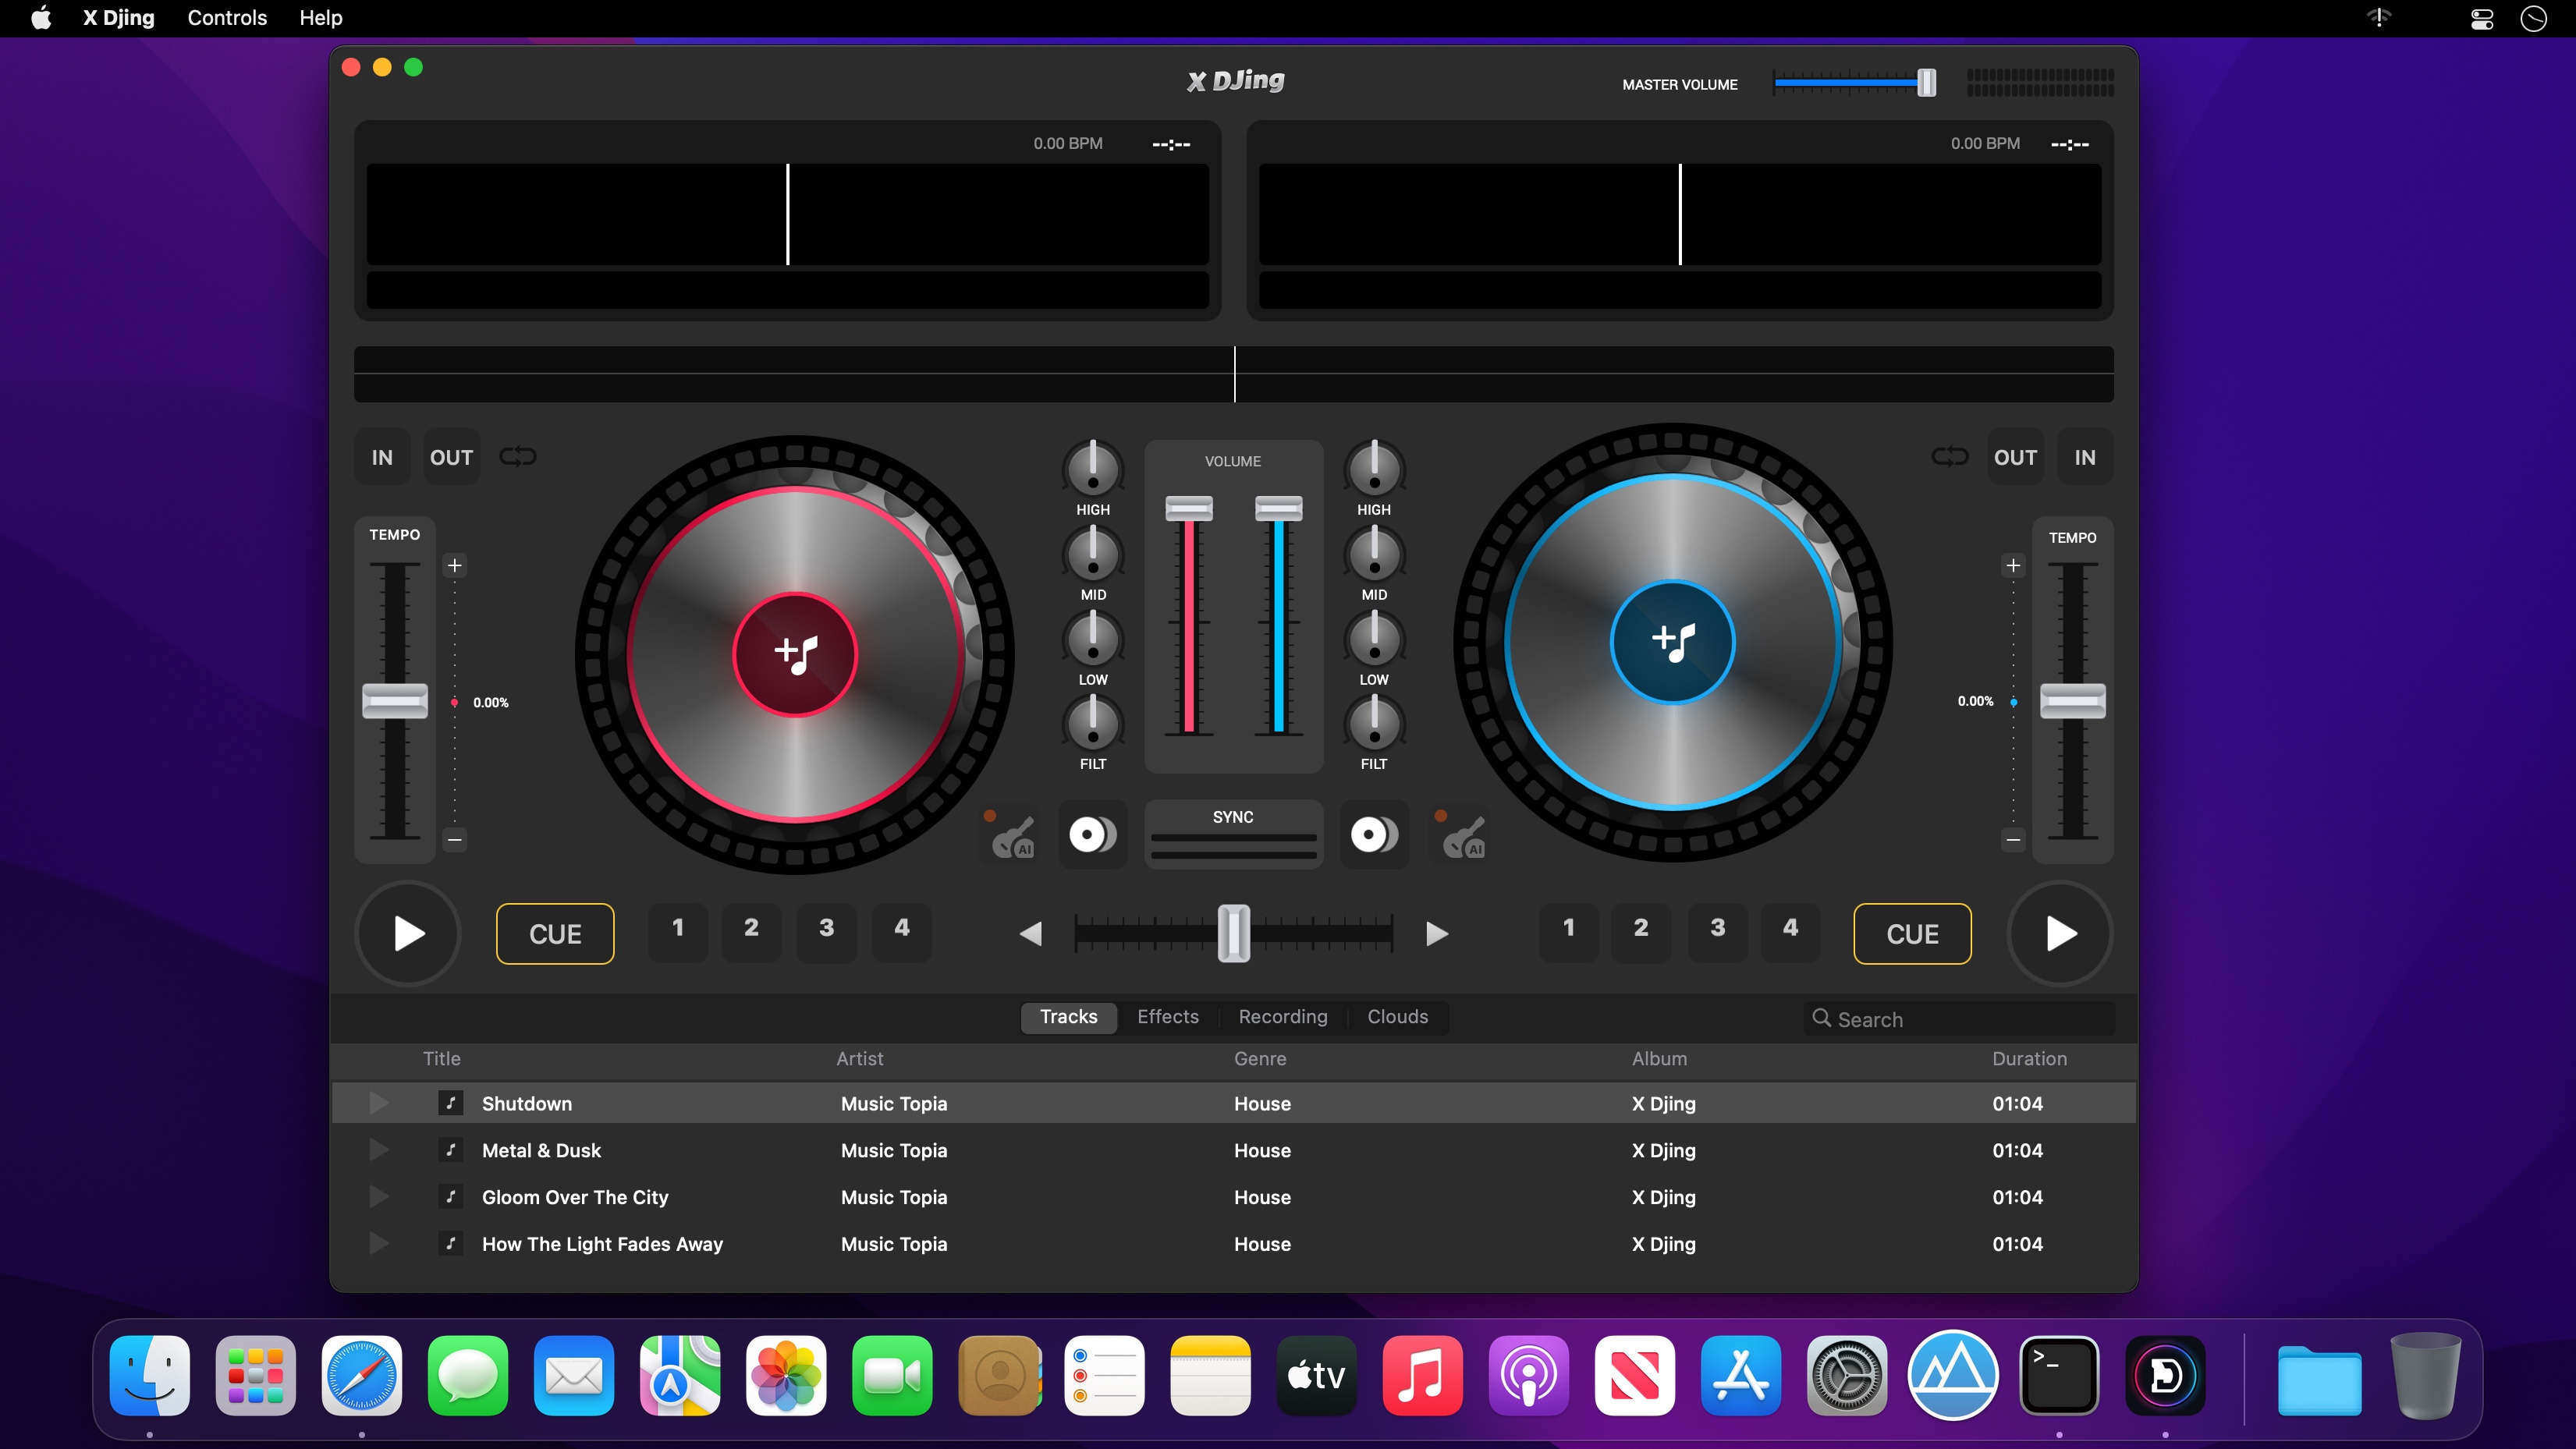Screen dimensions: 2576x1449
Task: Click the left HIGH EQ knob
Action: [1093, 469]
